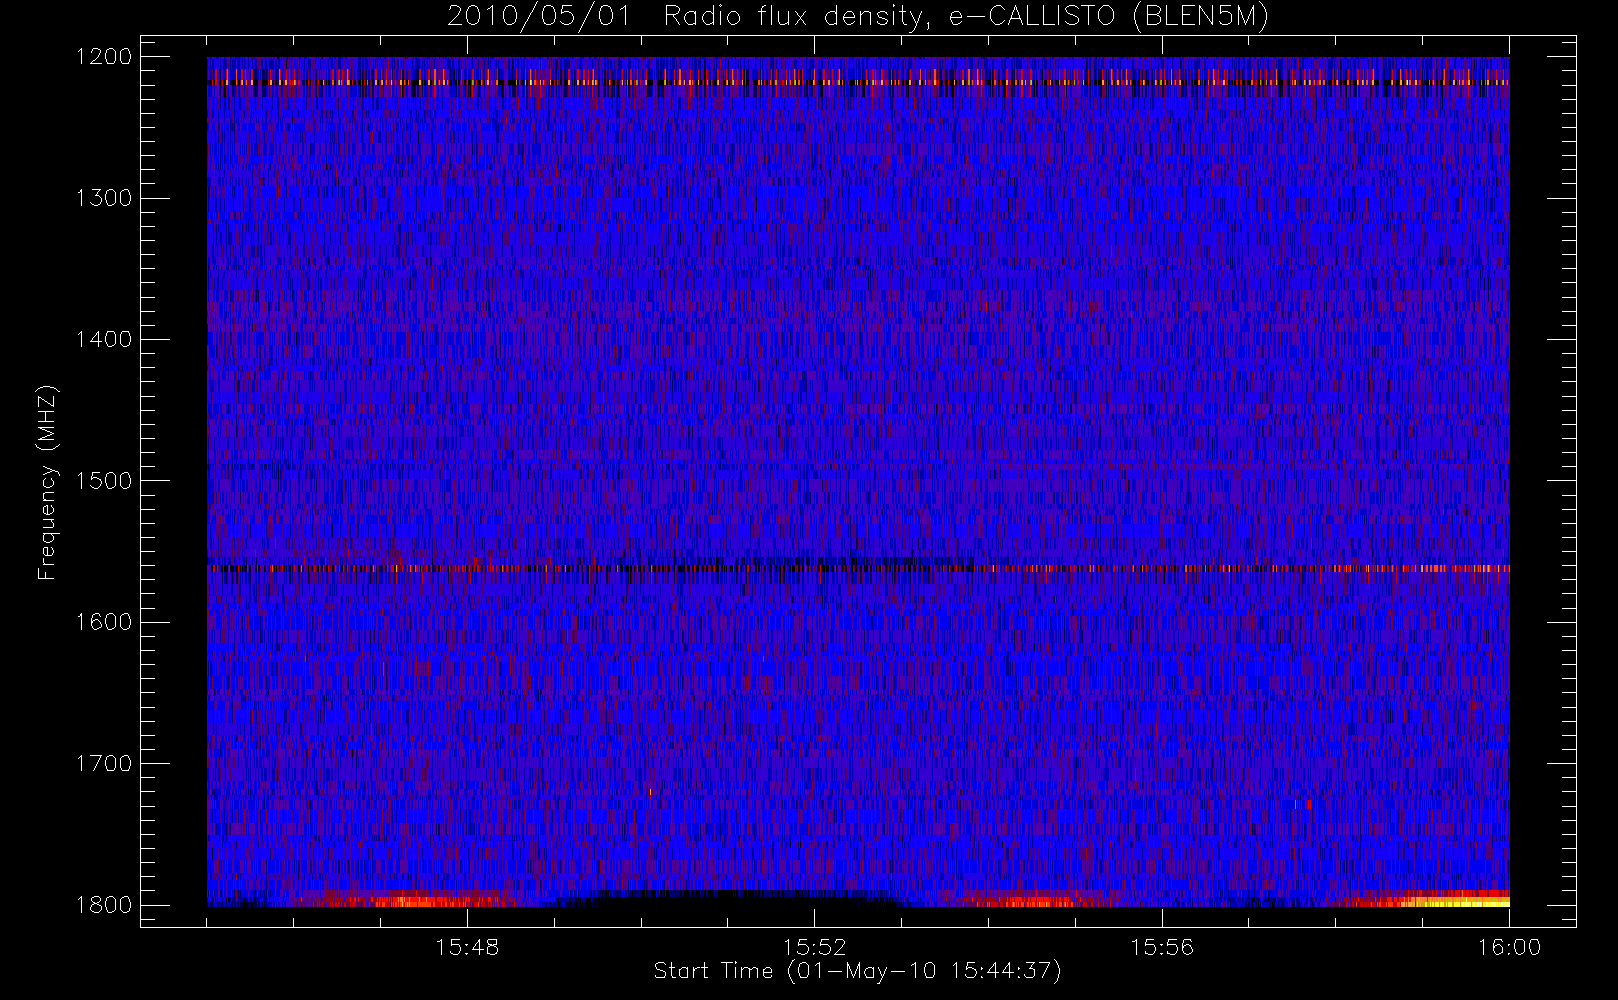
Task: Click the 1800 frequency tick label
Action: pos(104,904)
